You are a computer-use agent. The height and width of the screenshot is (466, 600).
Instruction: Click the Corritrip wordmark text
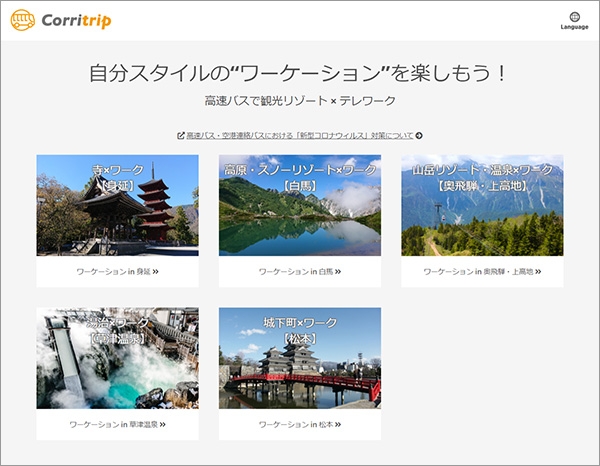click(x=76, y=19)
